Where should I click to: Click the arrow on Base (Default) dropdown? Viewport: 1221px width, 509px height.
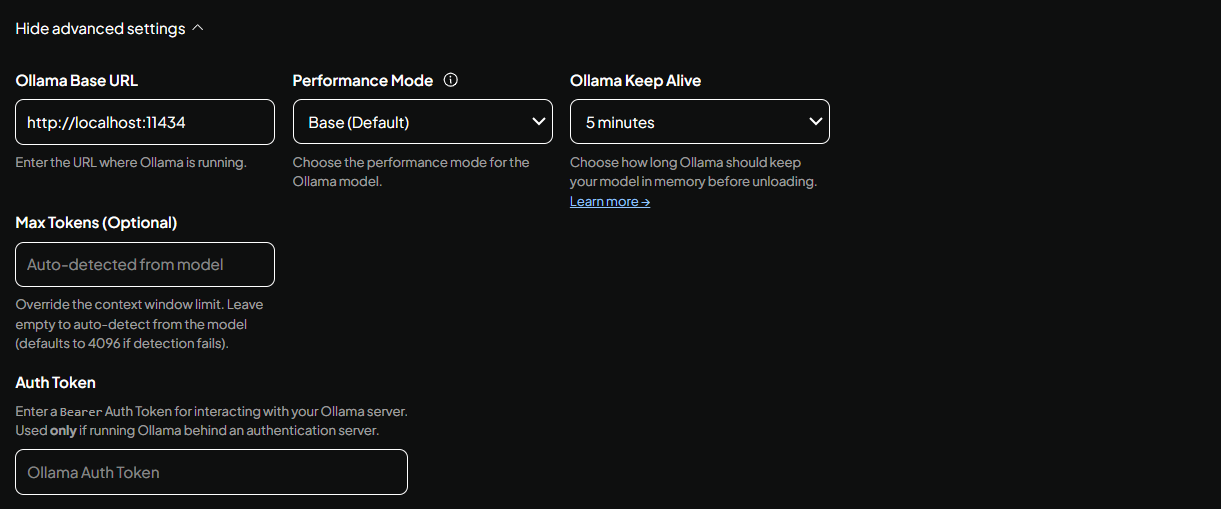(539, 122)
